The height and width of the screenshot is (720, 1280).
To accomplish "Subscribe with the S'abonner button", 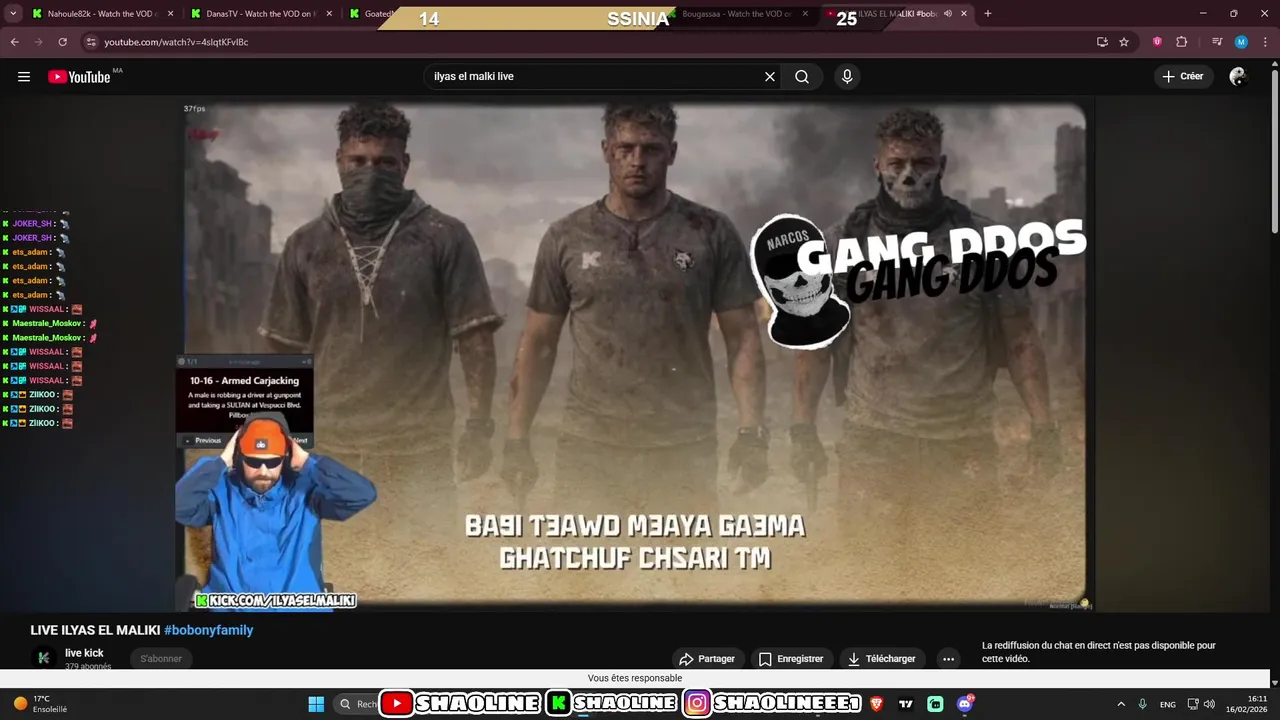I will coord(161,659).
